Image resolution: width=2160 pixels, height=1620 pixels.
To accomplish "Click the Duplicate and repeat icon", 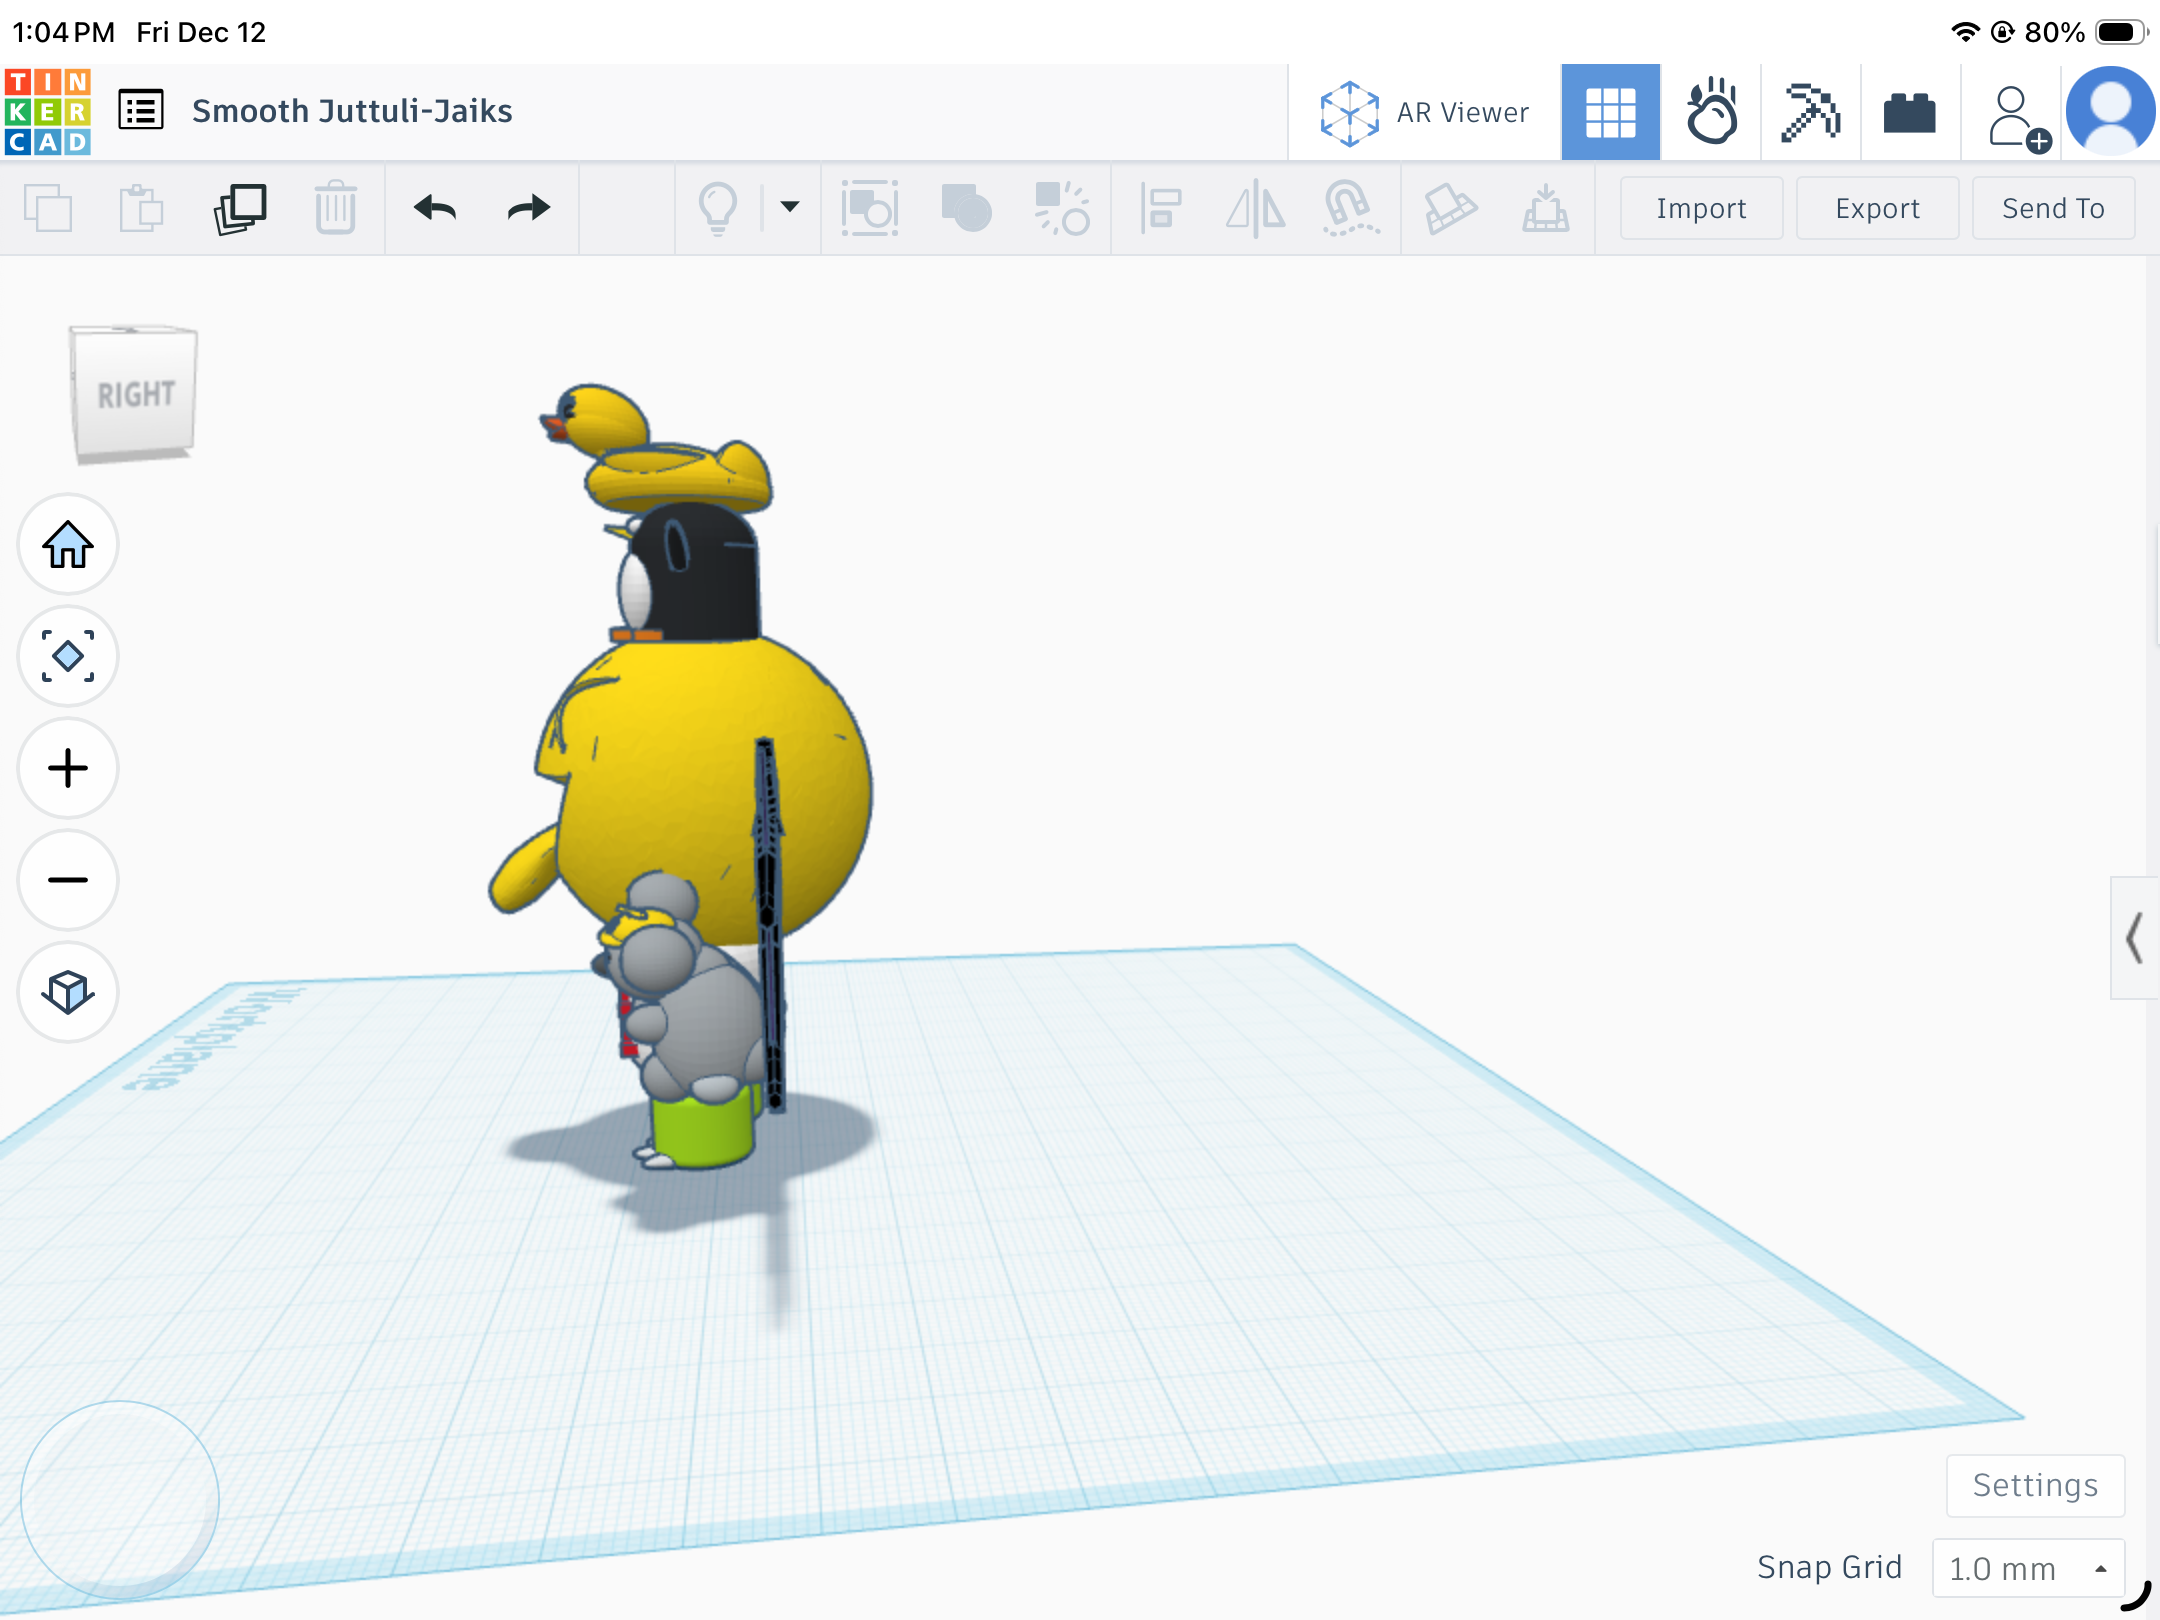I will (240, 209).
